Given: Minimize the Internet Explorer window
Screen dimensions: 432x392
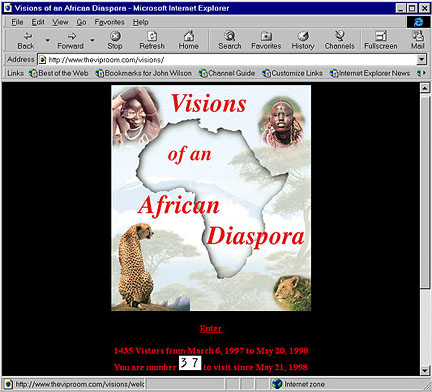Looking at the screenshot, I should pyautogui.click(x=401, y=8).
